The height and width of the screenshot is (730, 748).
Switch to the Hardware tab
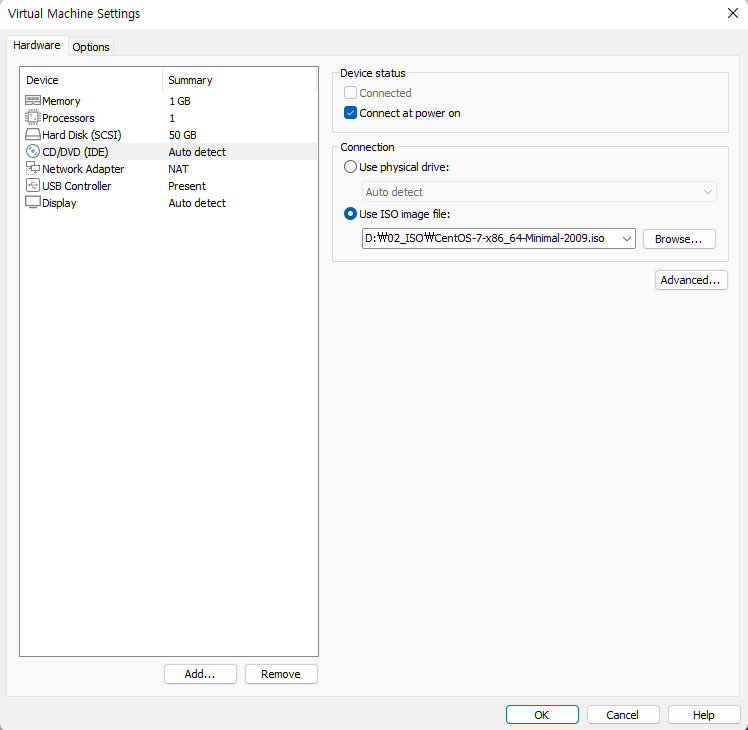point(37,45)
